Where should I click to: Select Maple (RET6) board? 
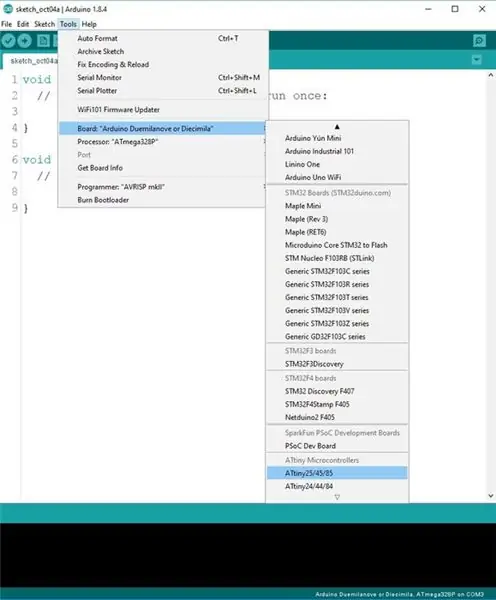tap(337, 232)
